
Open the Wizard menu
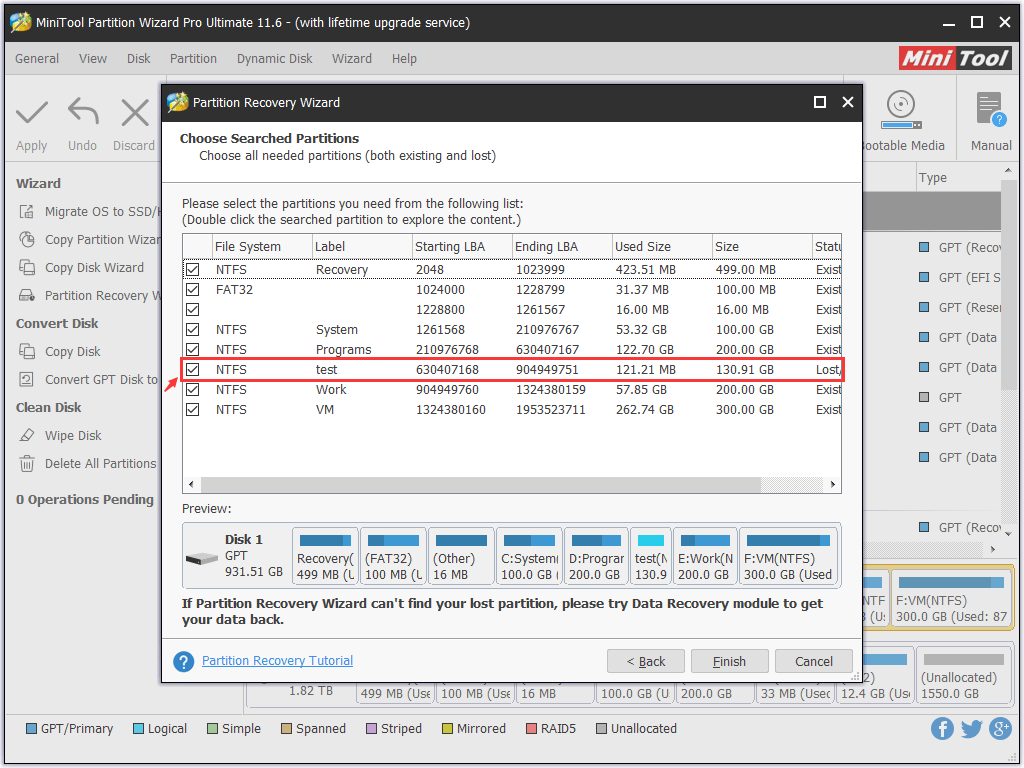pos(352,59)
